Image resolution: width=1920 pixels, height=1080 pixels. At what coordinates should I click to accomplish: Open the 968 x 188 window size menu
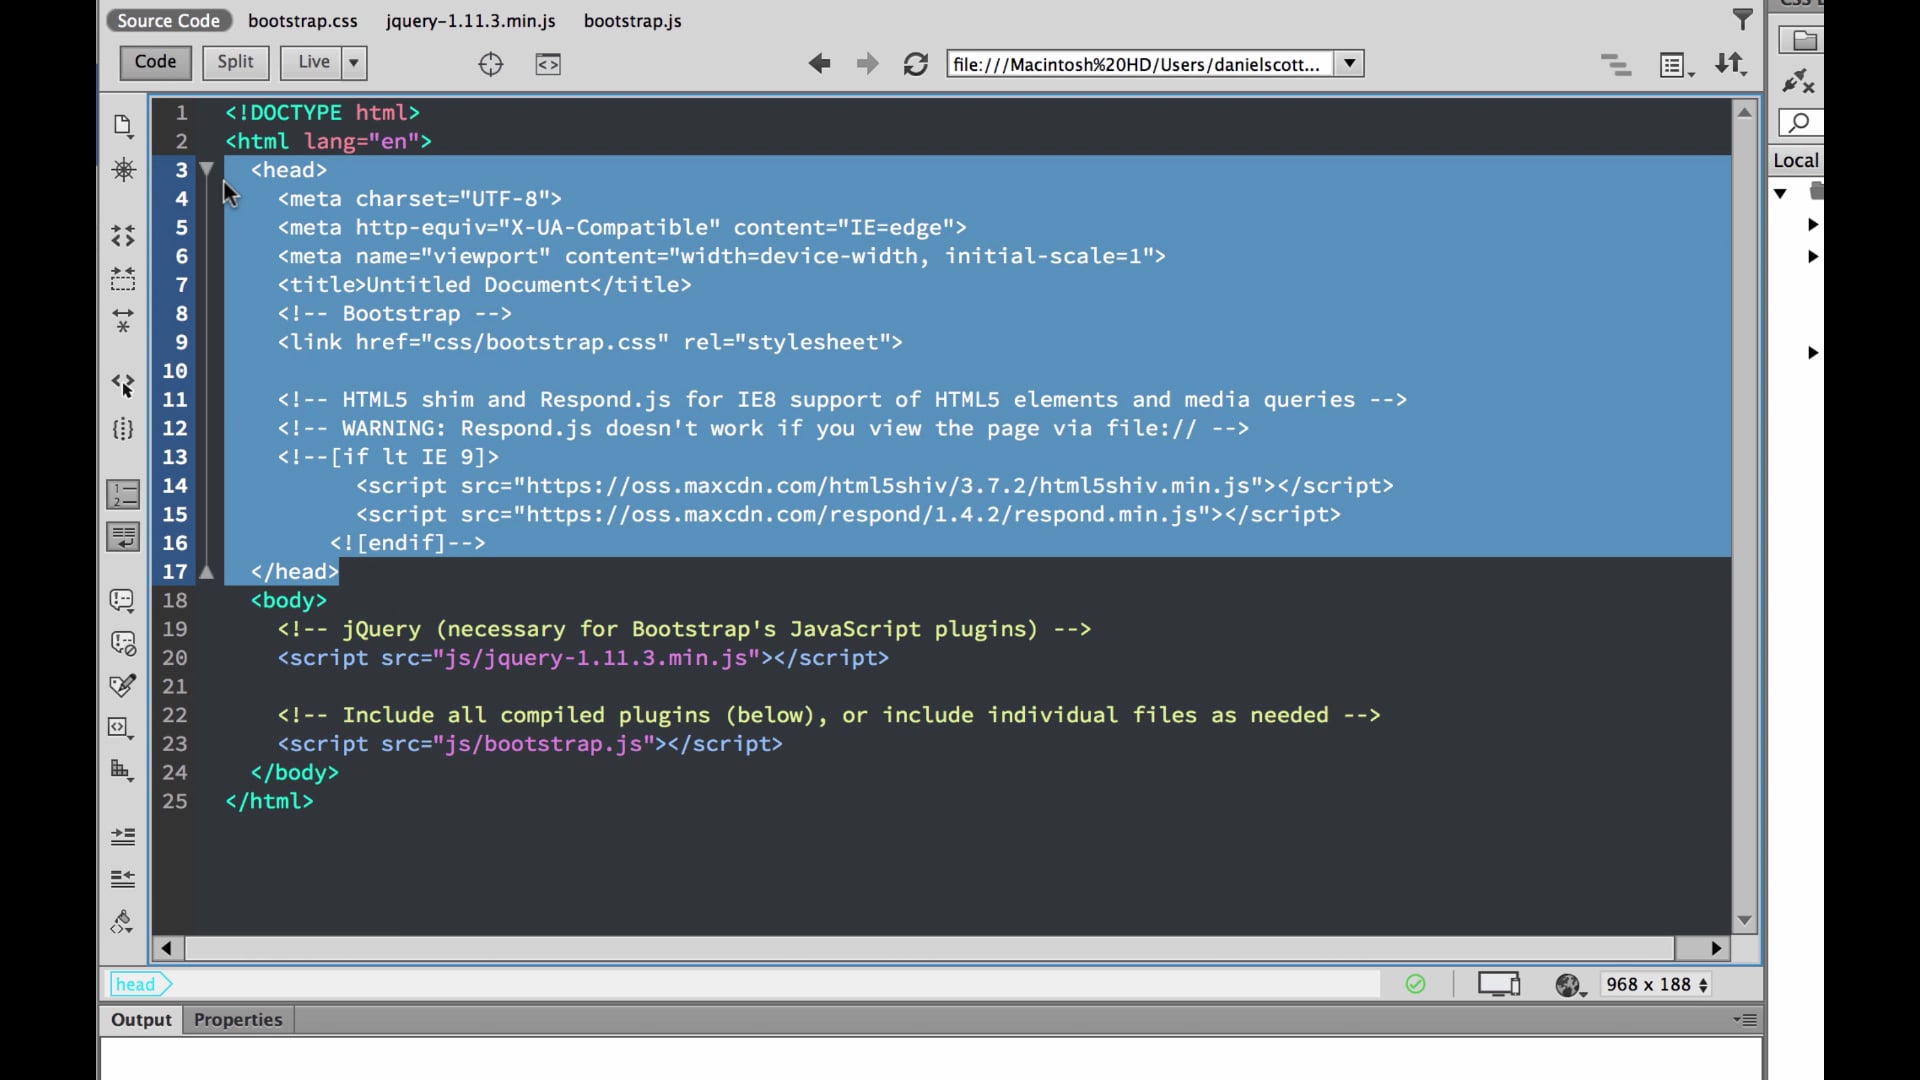tap(1656, 984)
